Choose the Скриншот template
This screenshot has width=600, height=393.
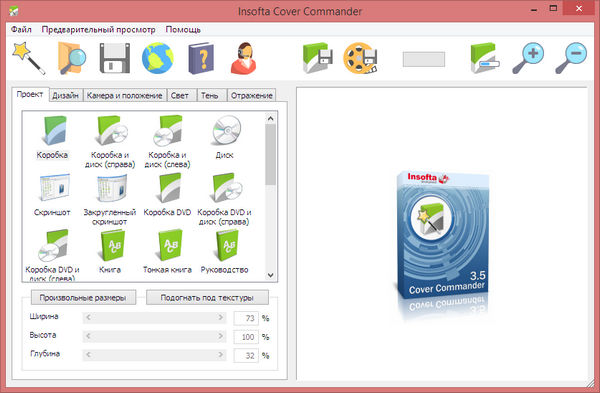pyautogui.click(x=52, y=194)
